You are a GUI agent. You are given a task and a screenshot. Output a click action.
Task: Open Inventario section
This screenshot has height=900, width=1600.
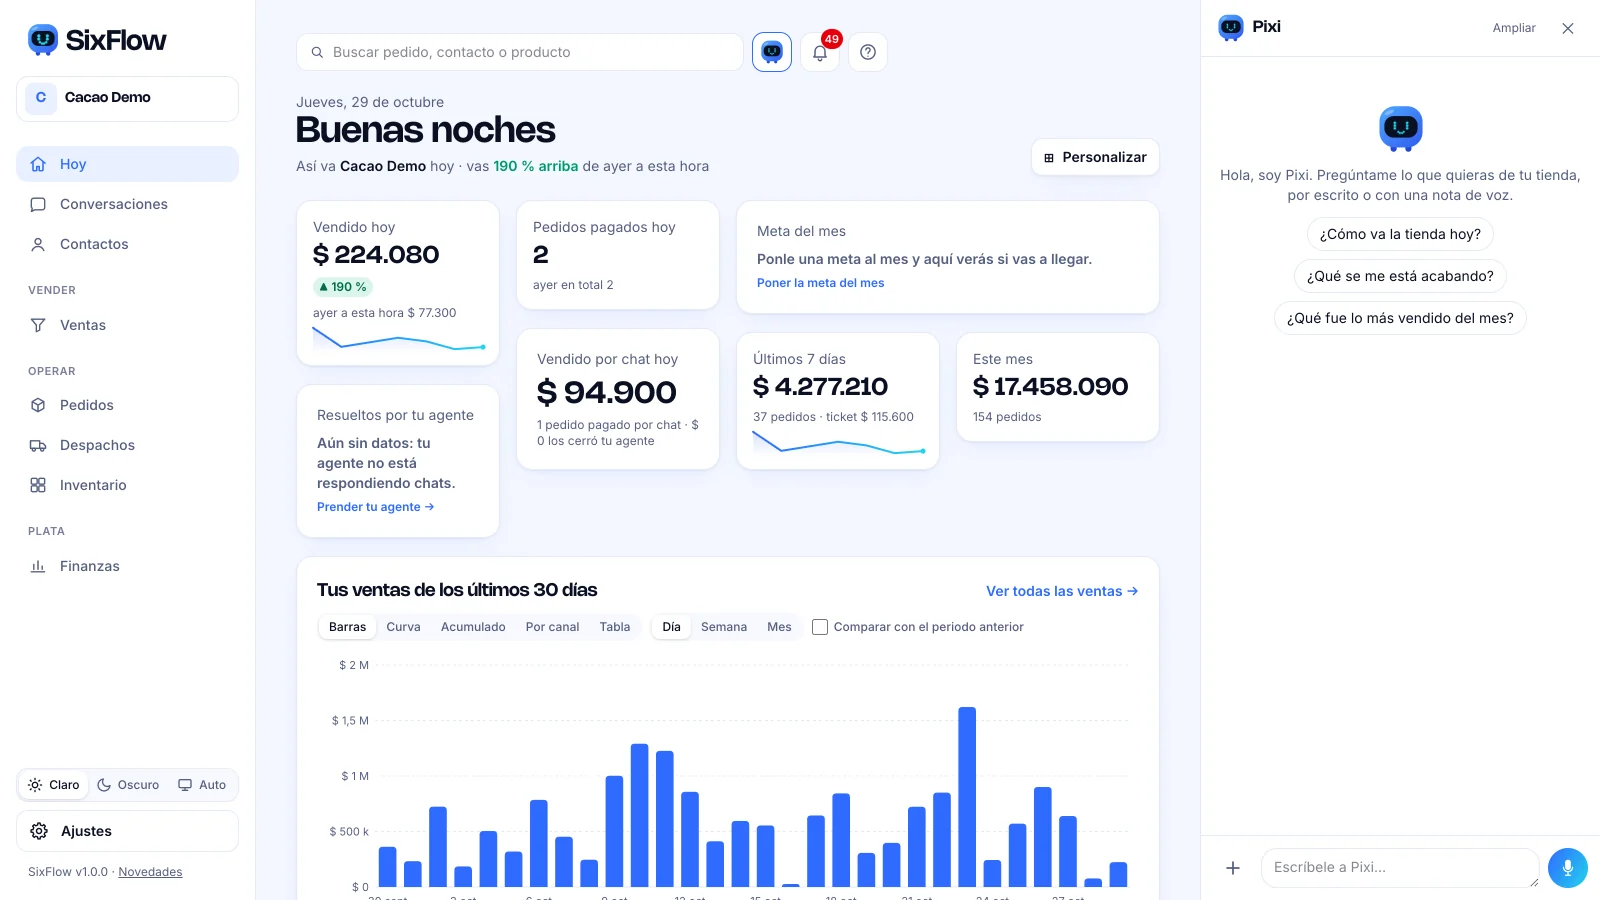point(127,485)
